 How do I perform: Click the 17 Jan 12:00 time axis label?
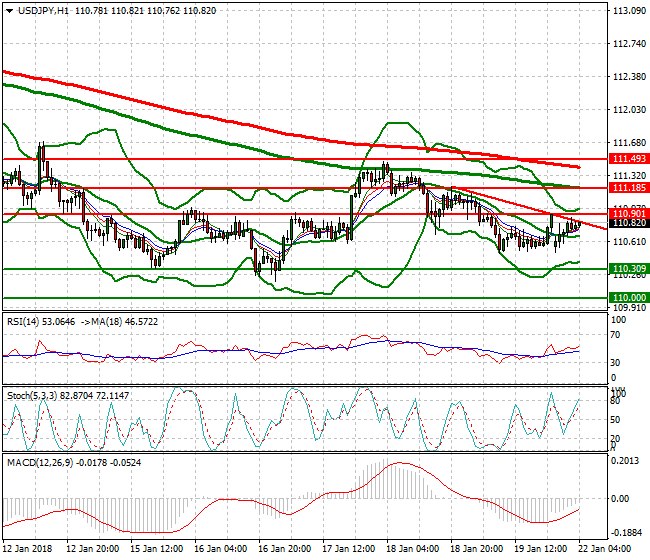point(349,549)
